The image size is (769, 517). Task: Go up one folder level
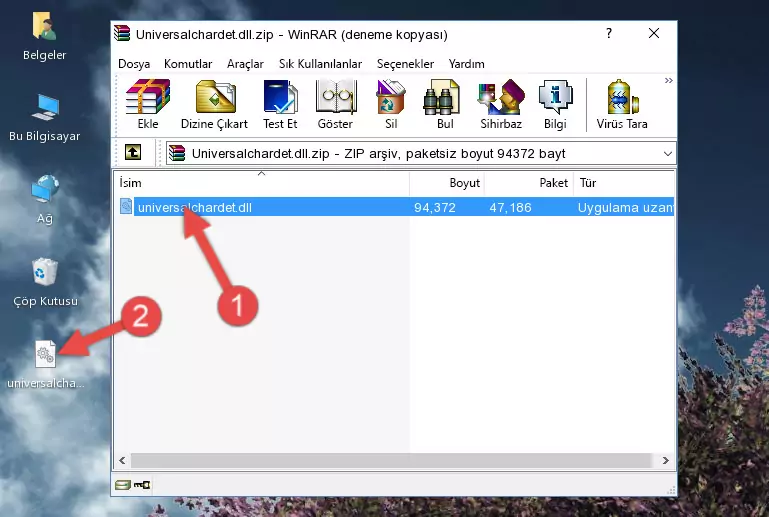click(x=133, y=153)
